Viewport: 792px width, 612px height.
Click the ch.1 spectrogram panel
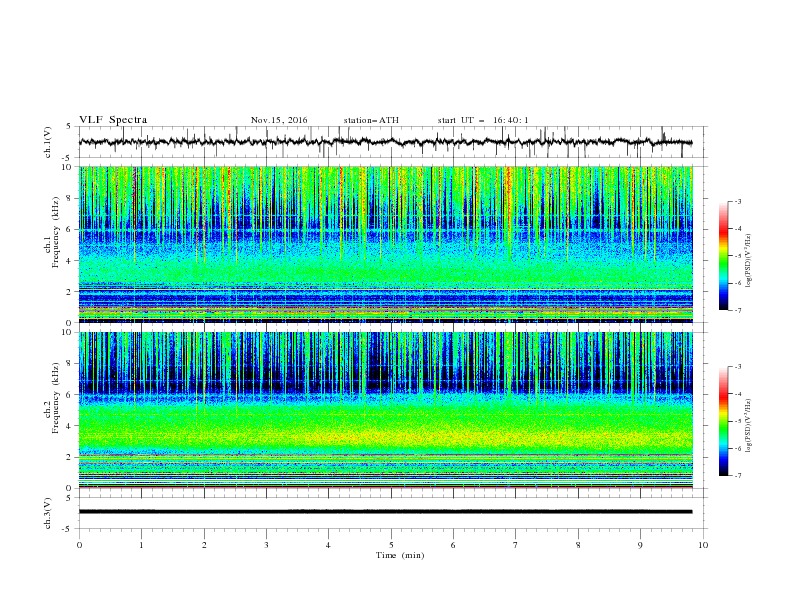point(385,244)
